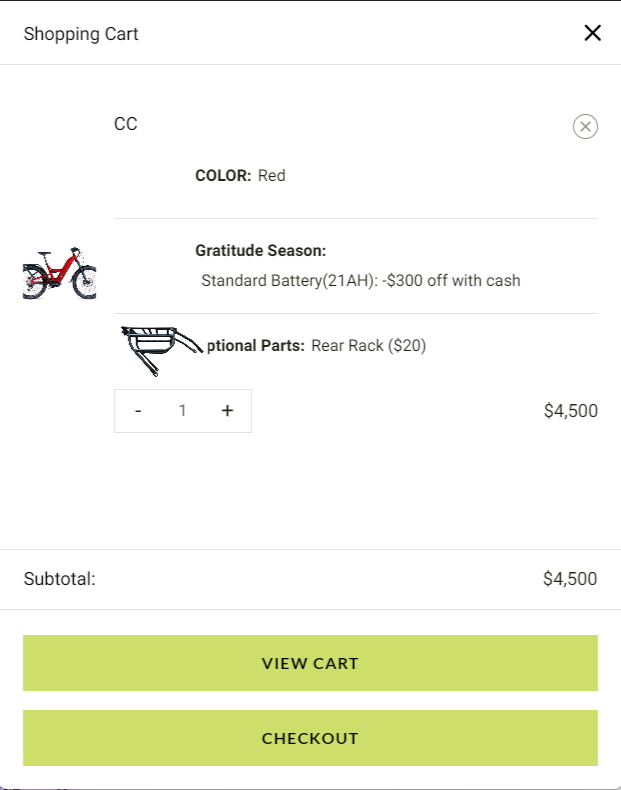Click the Optional Parts label
The image size is (621, 790).
255,346
